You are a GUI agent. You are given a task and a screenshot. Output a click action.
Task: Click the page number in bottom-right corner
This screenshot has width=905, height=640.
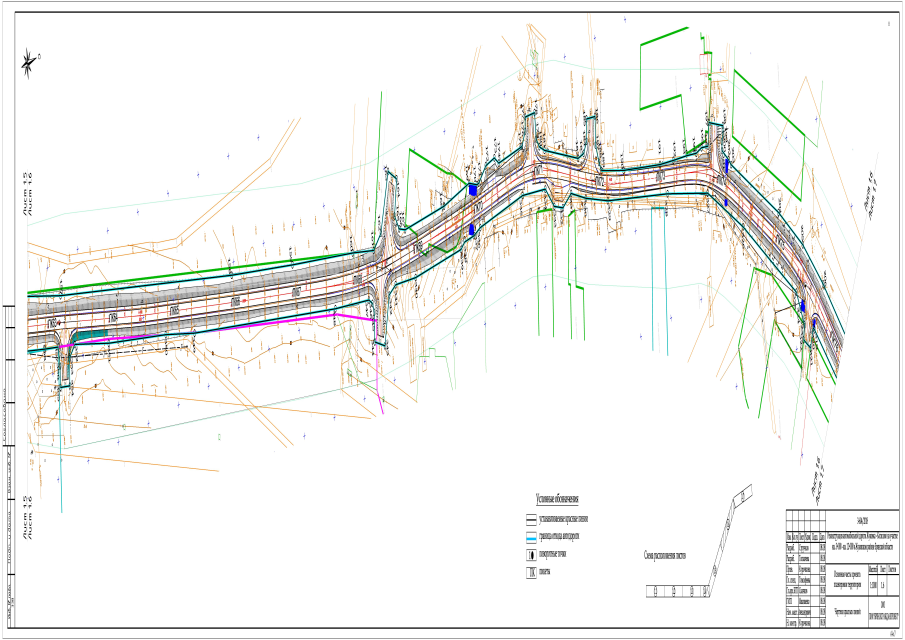point(891,633)
